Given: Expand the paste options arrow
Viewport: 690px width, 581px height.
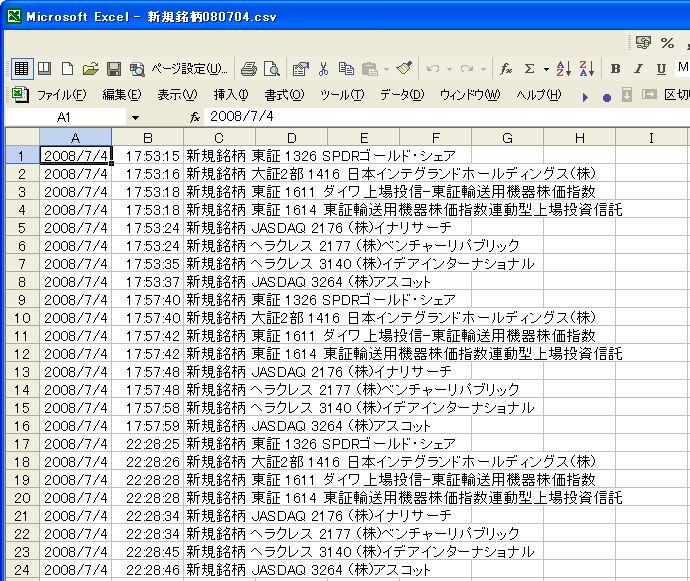Looking at the screenshot, I should pyautogui.click(x=386, y=69).
